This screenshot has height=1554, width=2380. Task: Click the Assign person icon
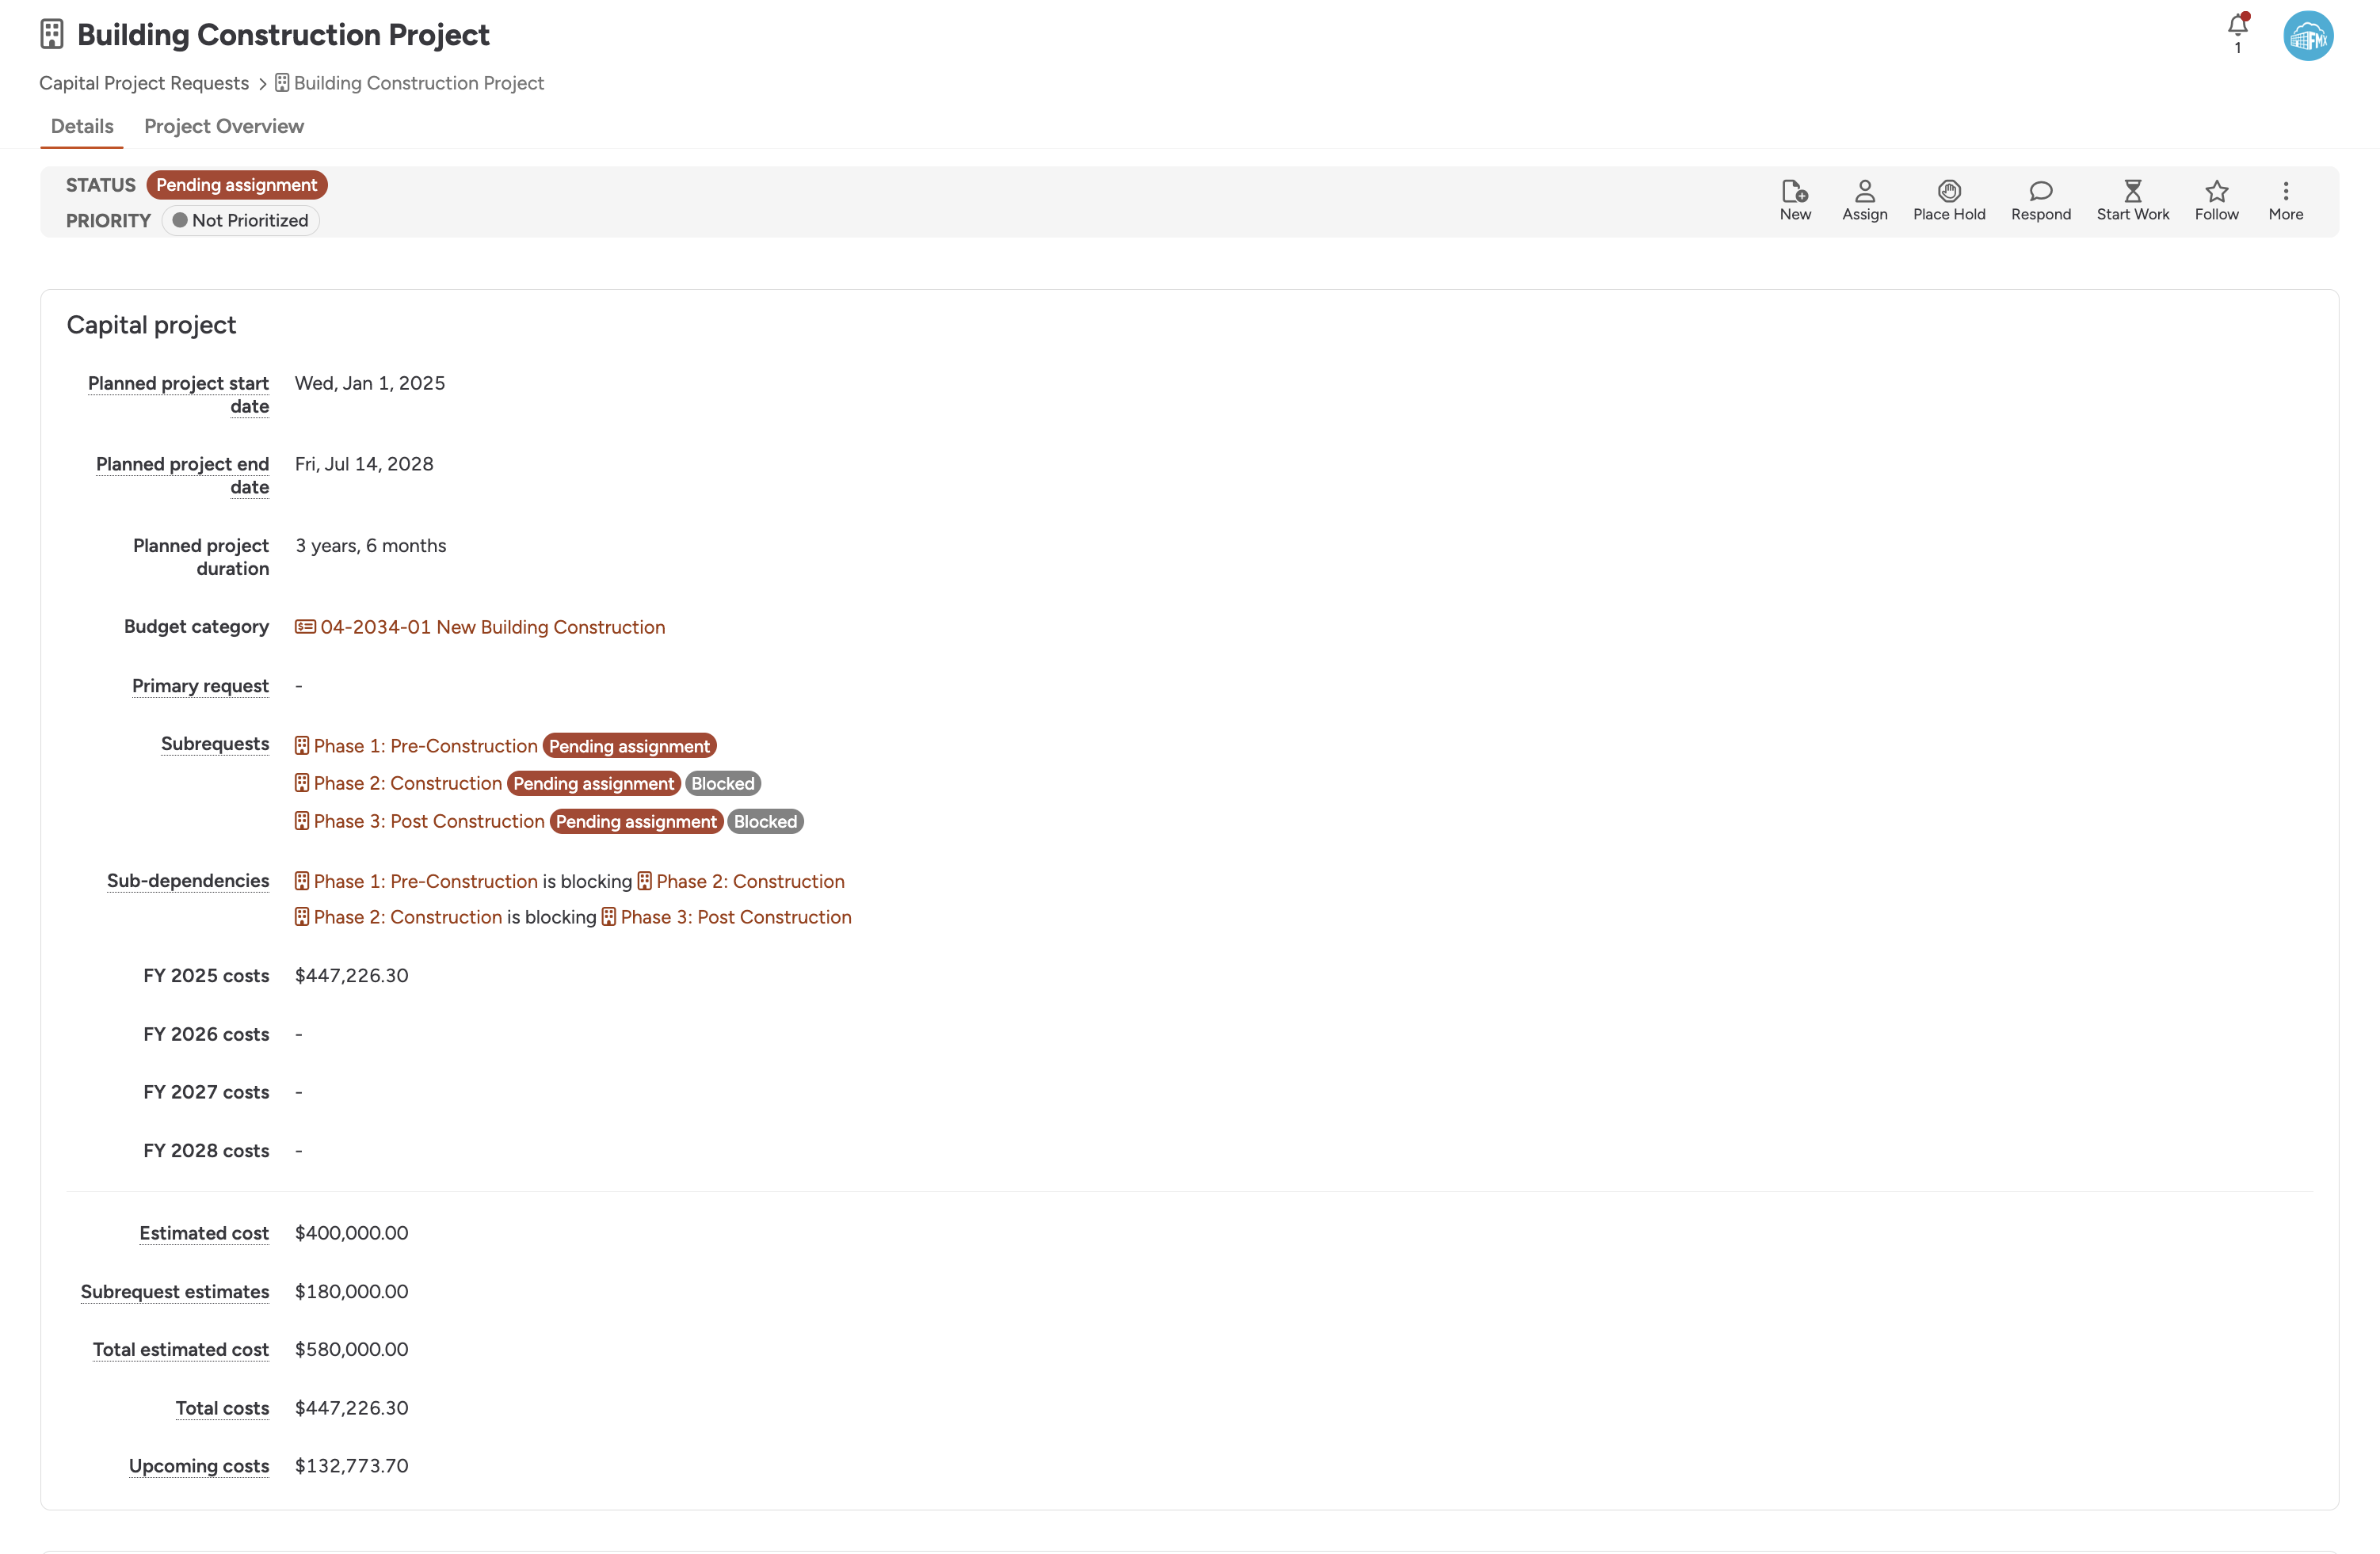pyautogui.click(x=1864, y=199)
